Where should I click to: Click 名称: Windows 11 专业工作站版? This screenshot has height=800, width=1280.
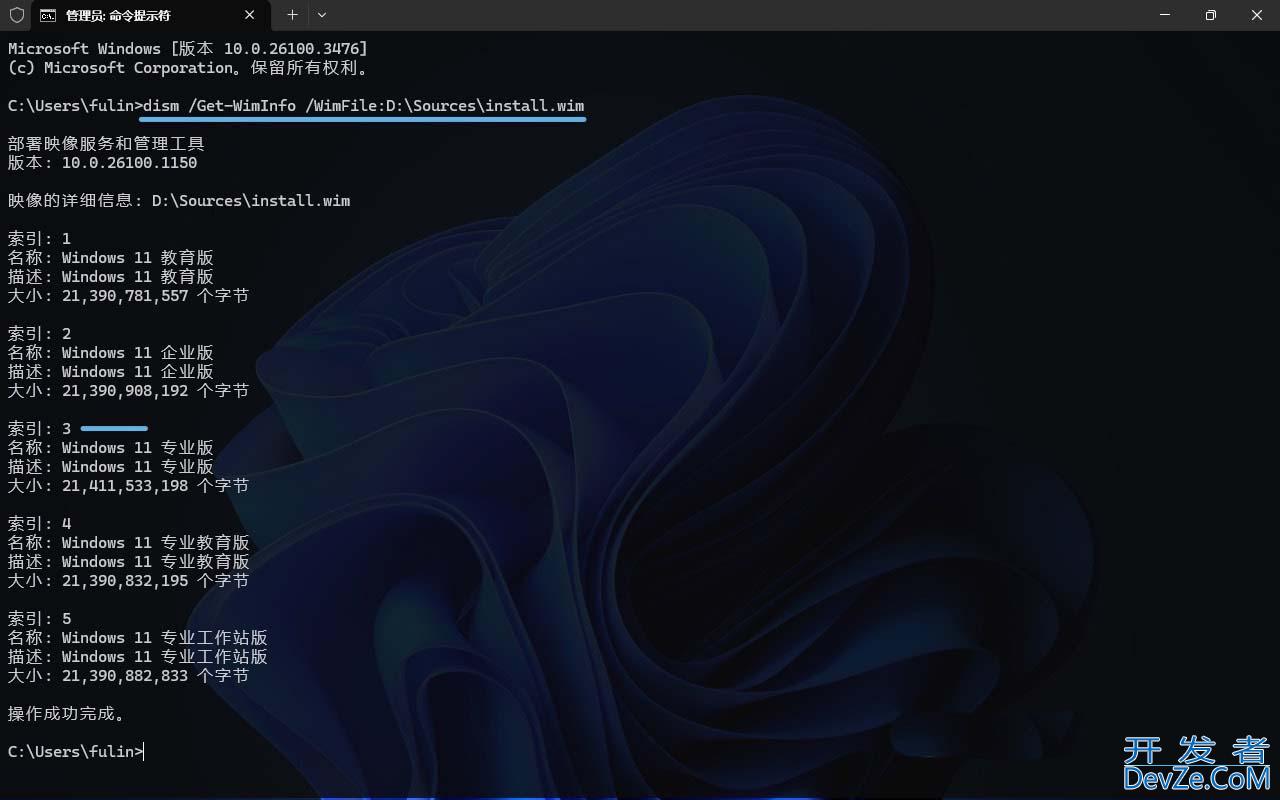[x=138, y=638]
